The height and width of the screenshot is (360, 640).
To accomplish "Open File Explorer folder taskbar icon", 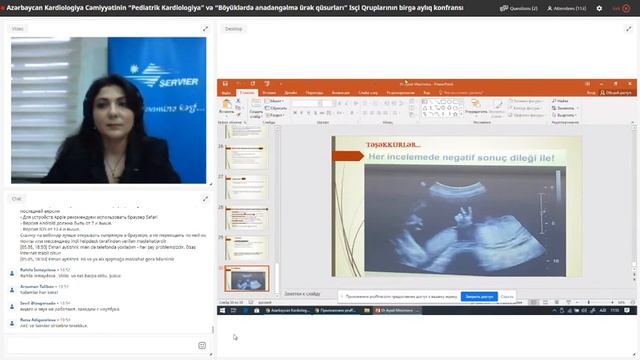I will pyautogui.click(x=367, y=311).
